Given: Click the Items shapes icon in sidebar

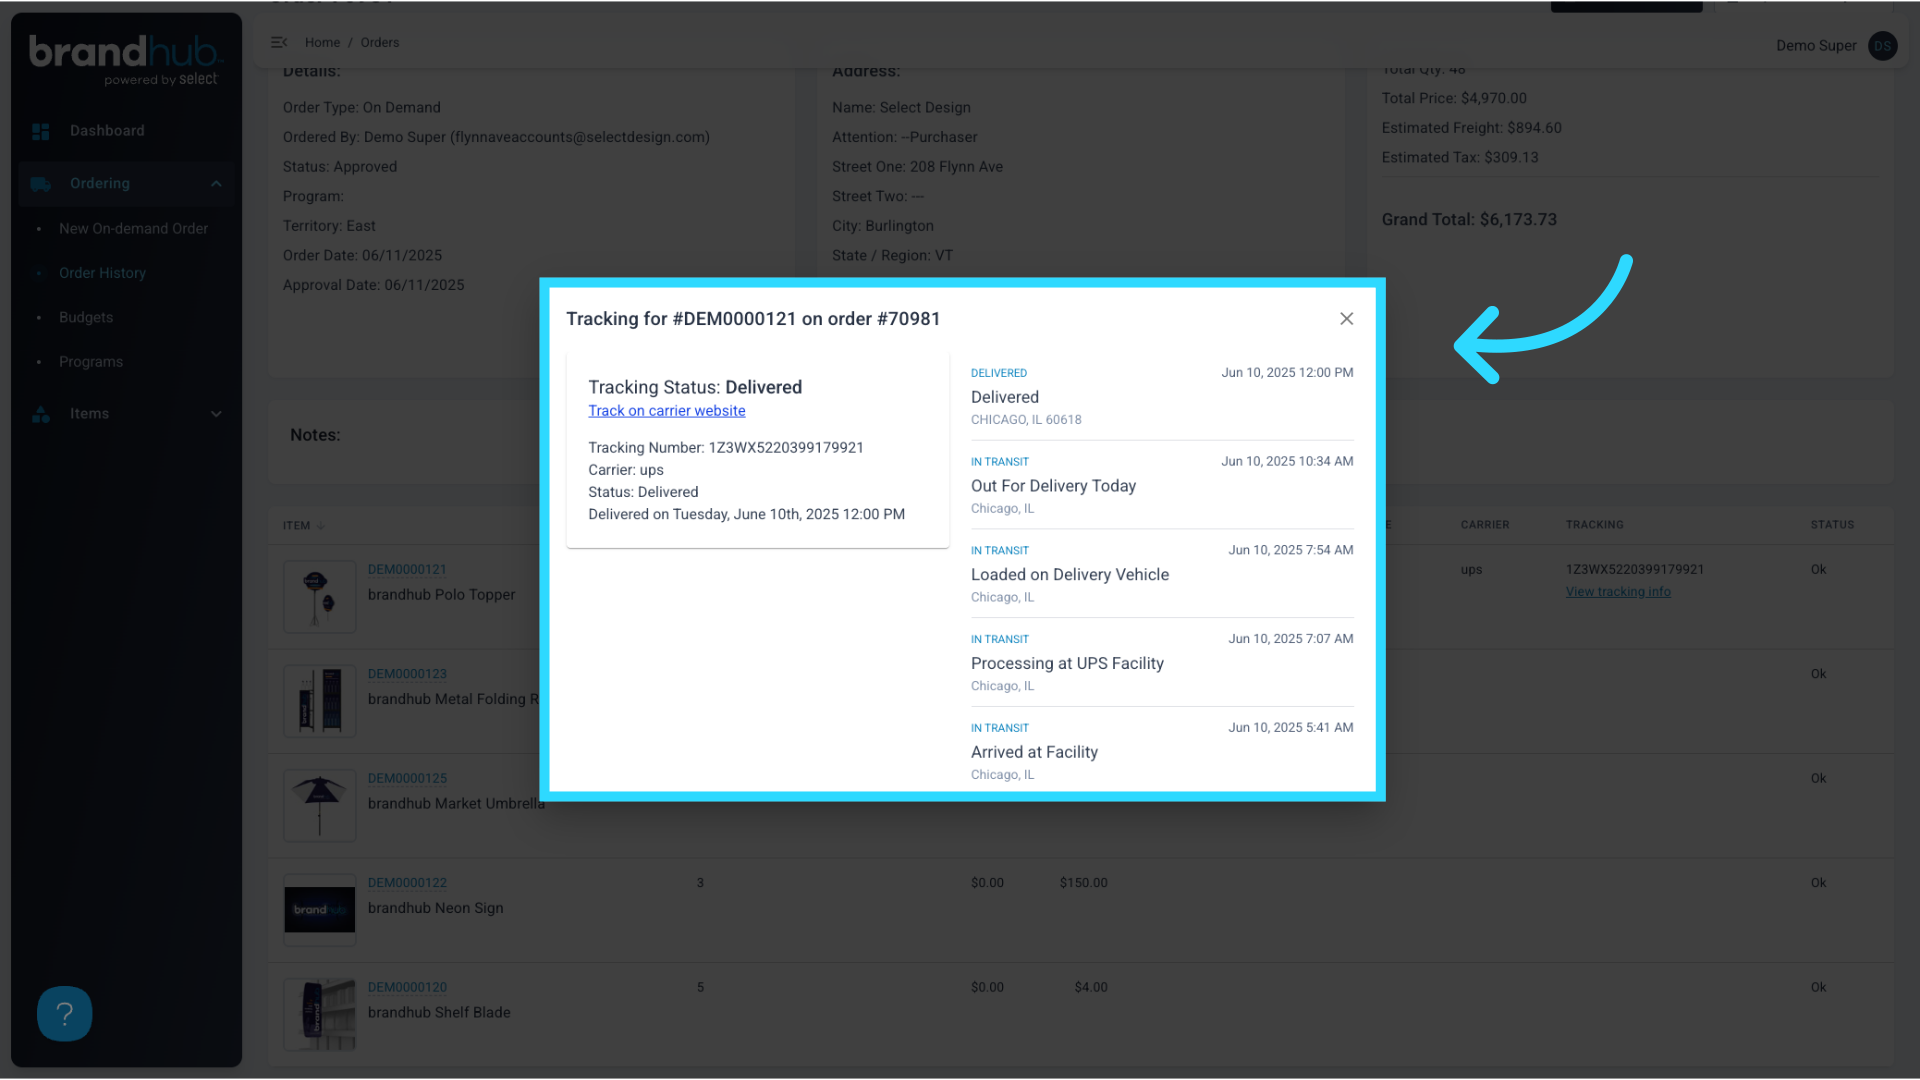Looking at the screenshot, I should pos(40,413).
